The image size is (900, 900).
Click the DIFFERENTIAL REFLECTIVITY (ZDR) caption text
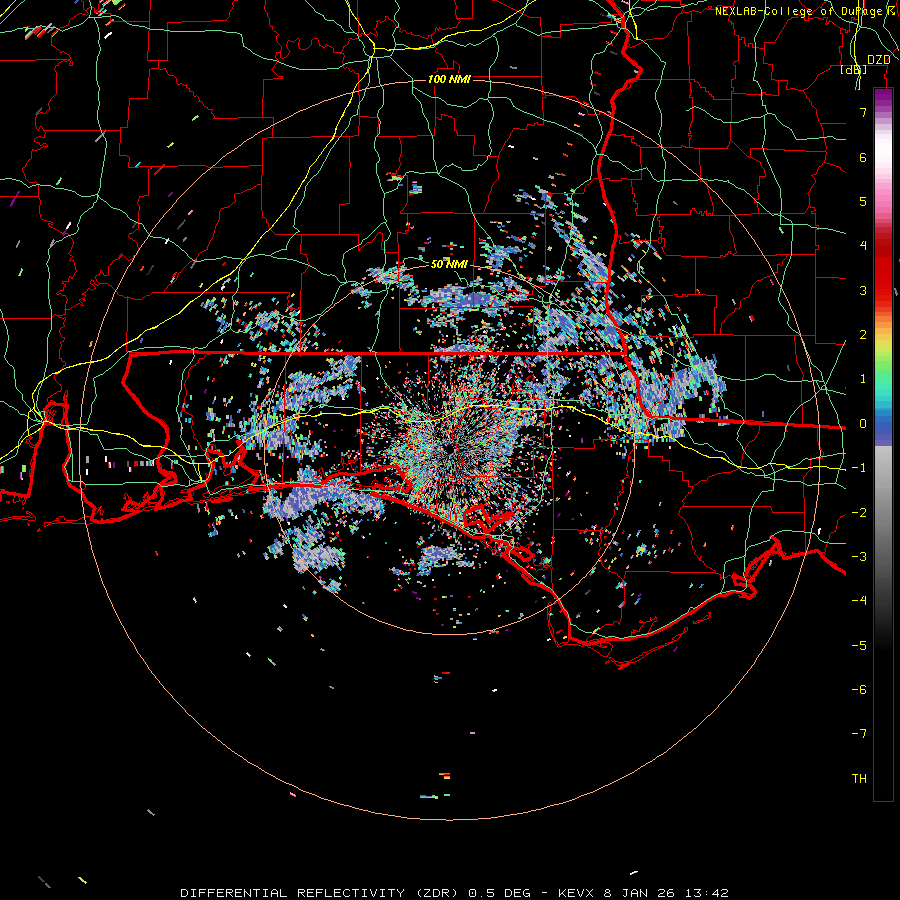point(320,893)
